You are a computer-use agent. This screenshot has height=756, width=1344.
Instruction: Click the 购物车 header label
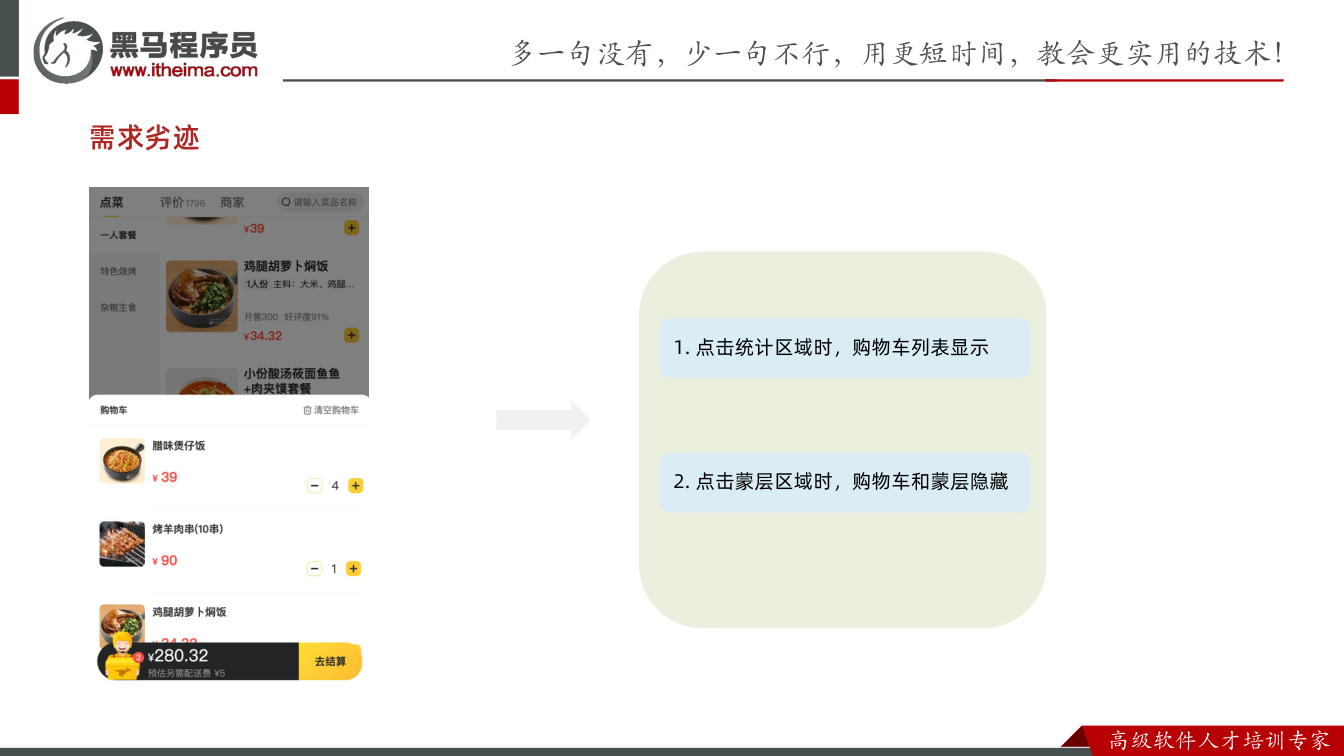[113, 411]
